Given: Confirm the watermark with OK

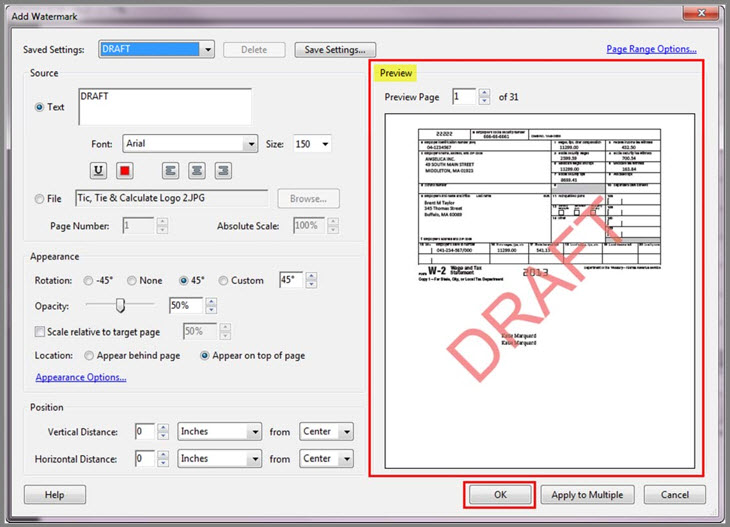Looking at the screenshot, I should coord(500,494).
